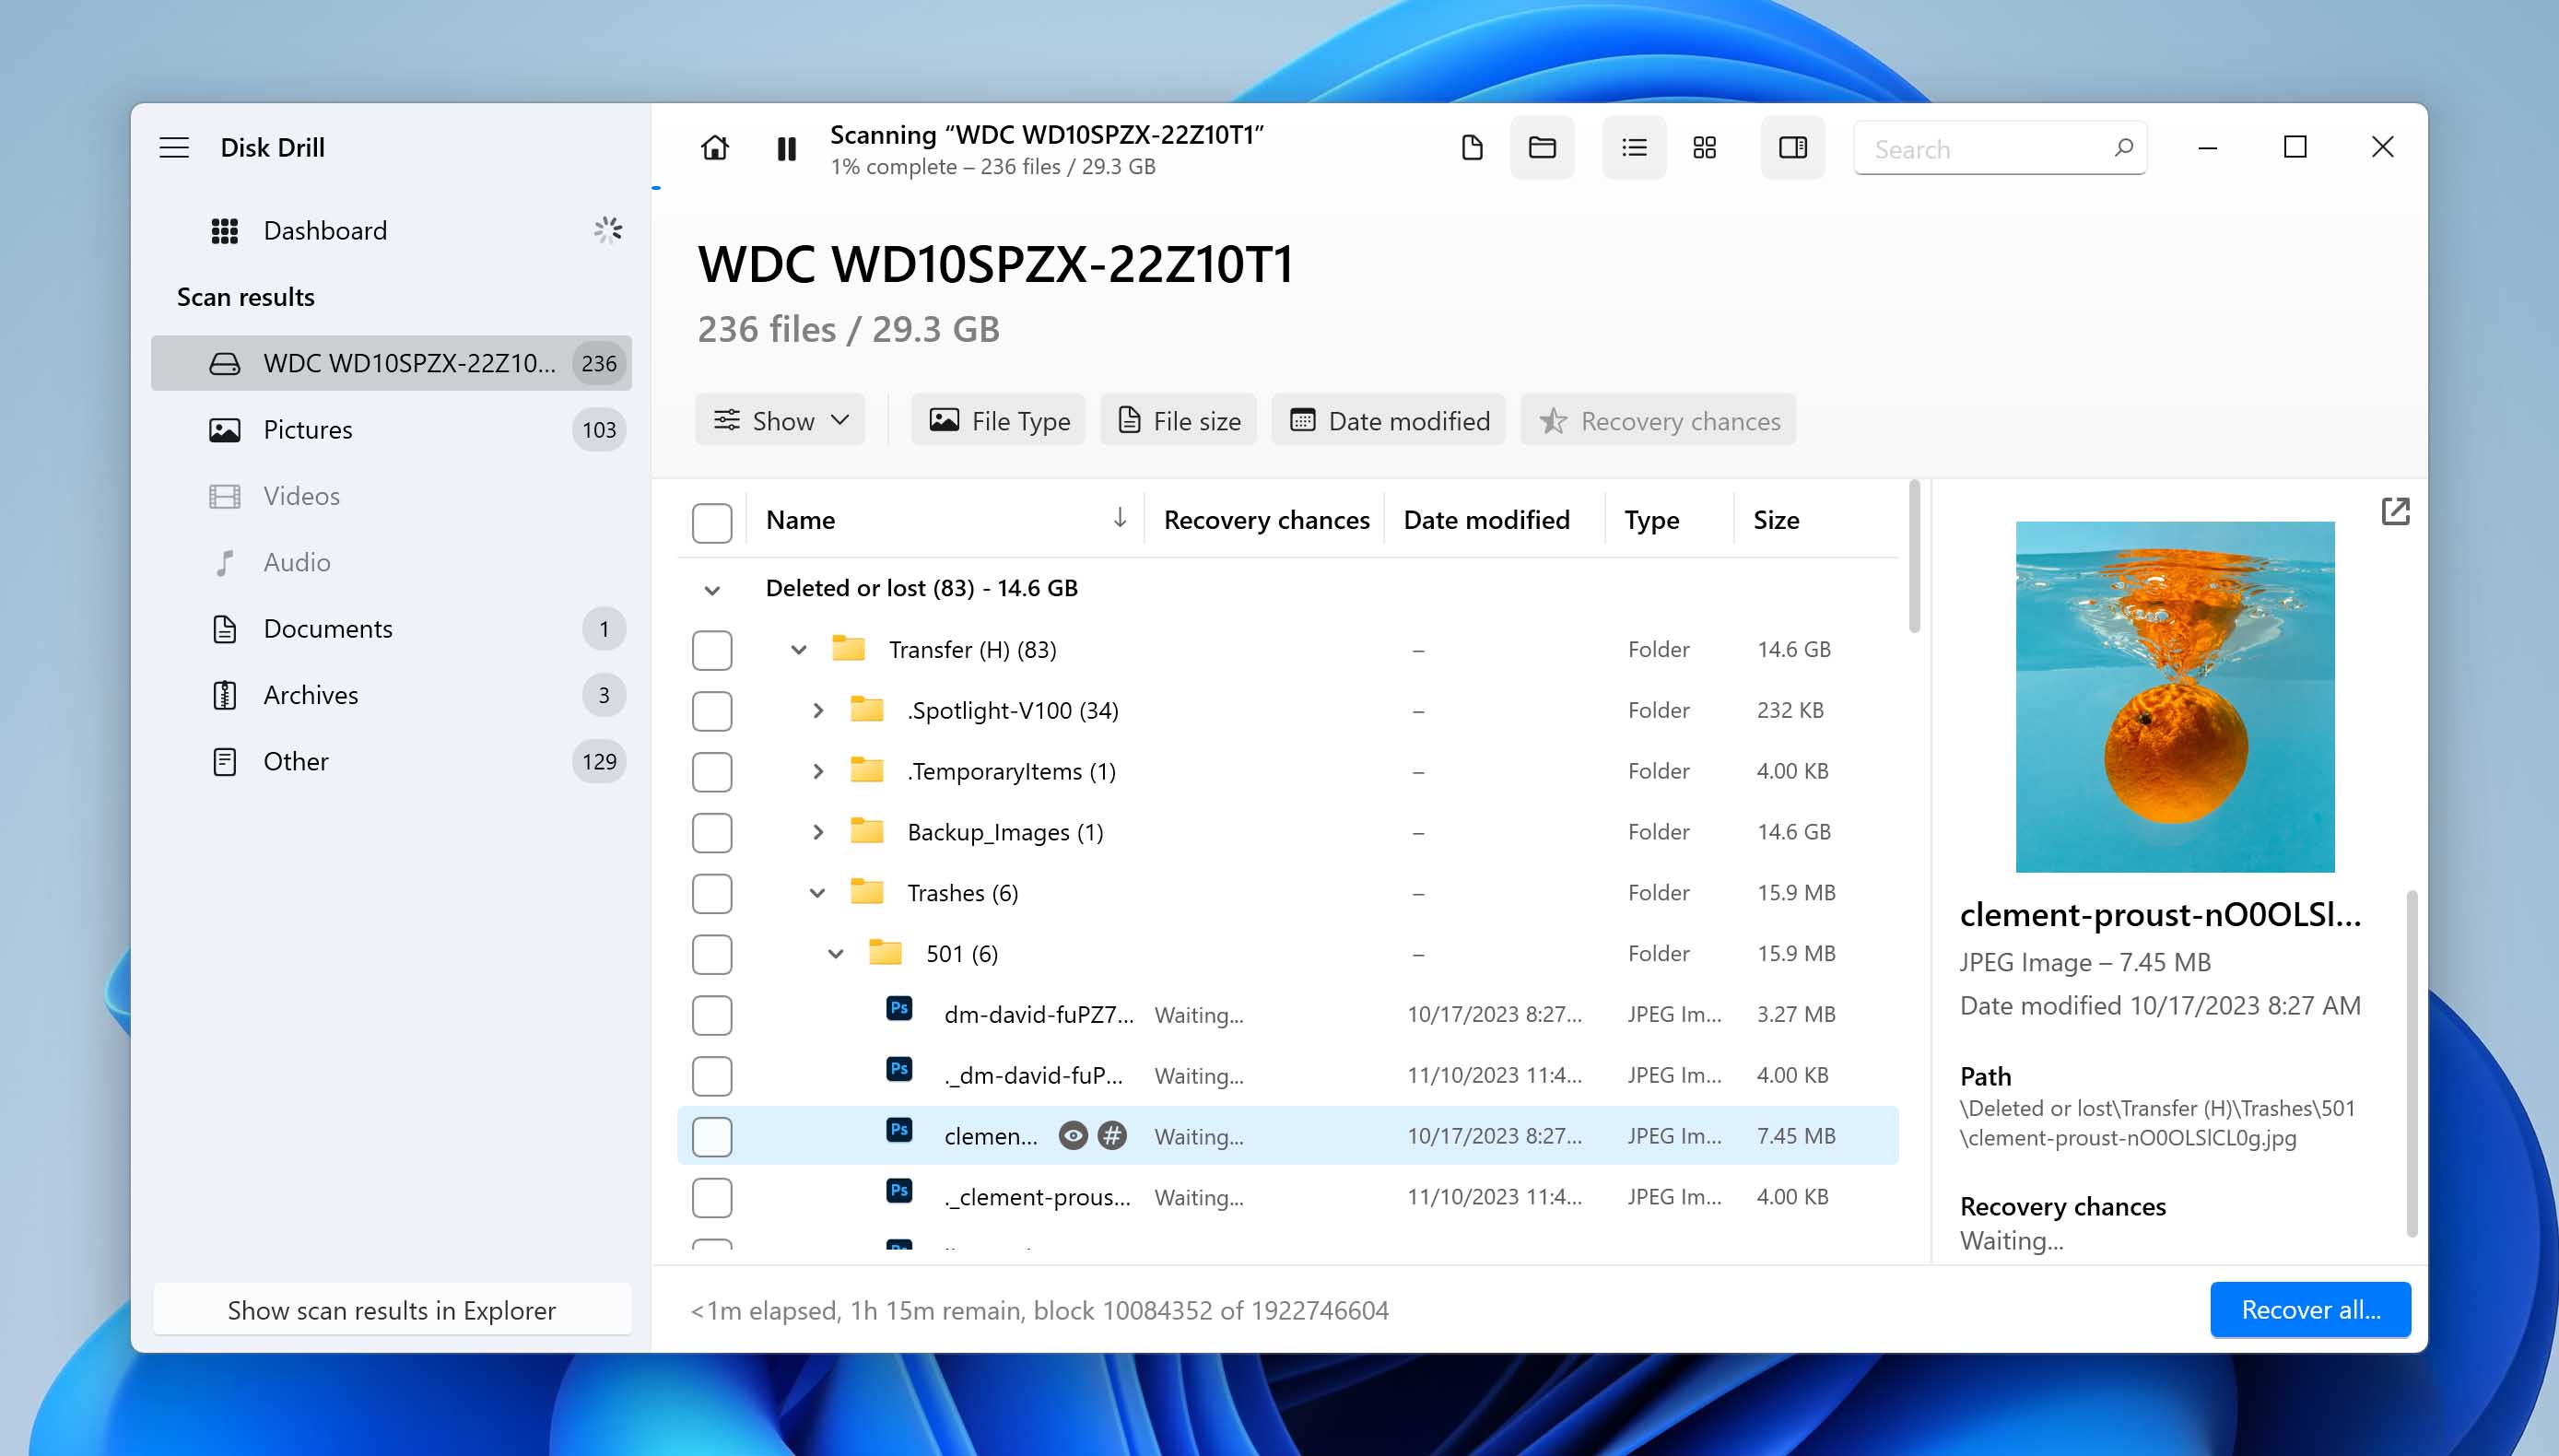
Task: Click the Backup_Images folder icon
Action: click(x=866, y=831)
